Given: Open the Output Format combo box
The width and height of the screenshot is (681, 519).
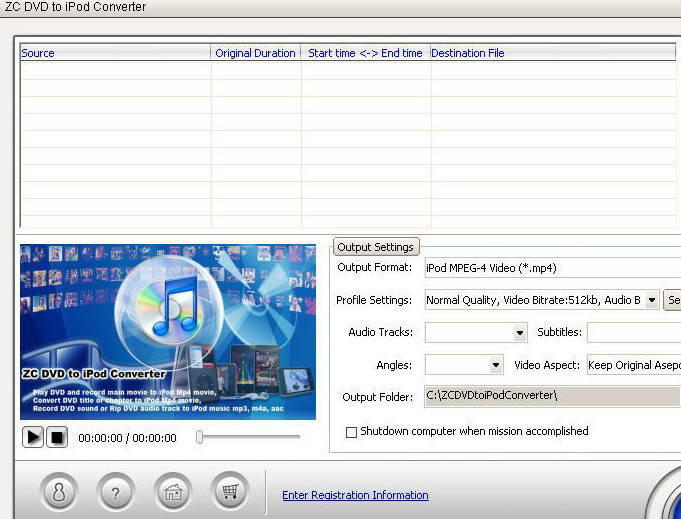Looking at the screenshot, I should pyautogui.click(x=552, y=268).
